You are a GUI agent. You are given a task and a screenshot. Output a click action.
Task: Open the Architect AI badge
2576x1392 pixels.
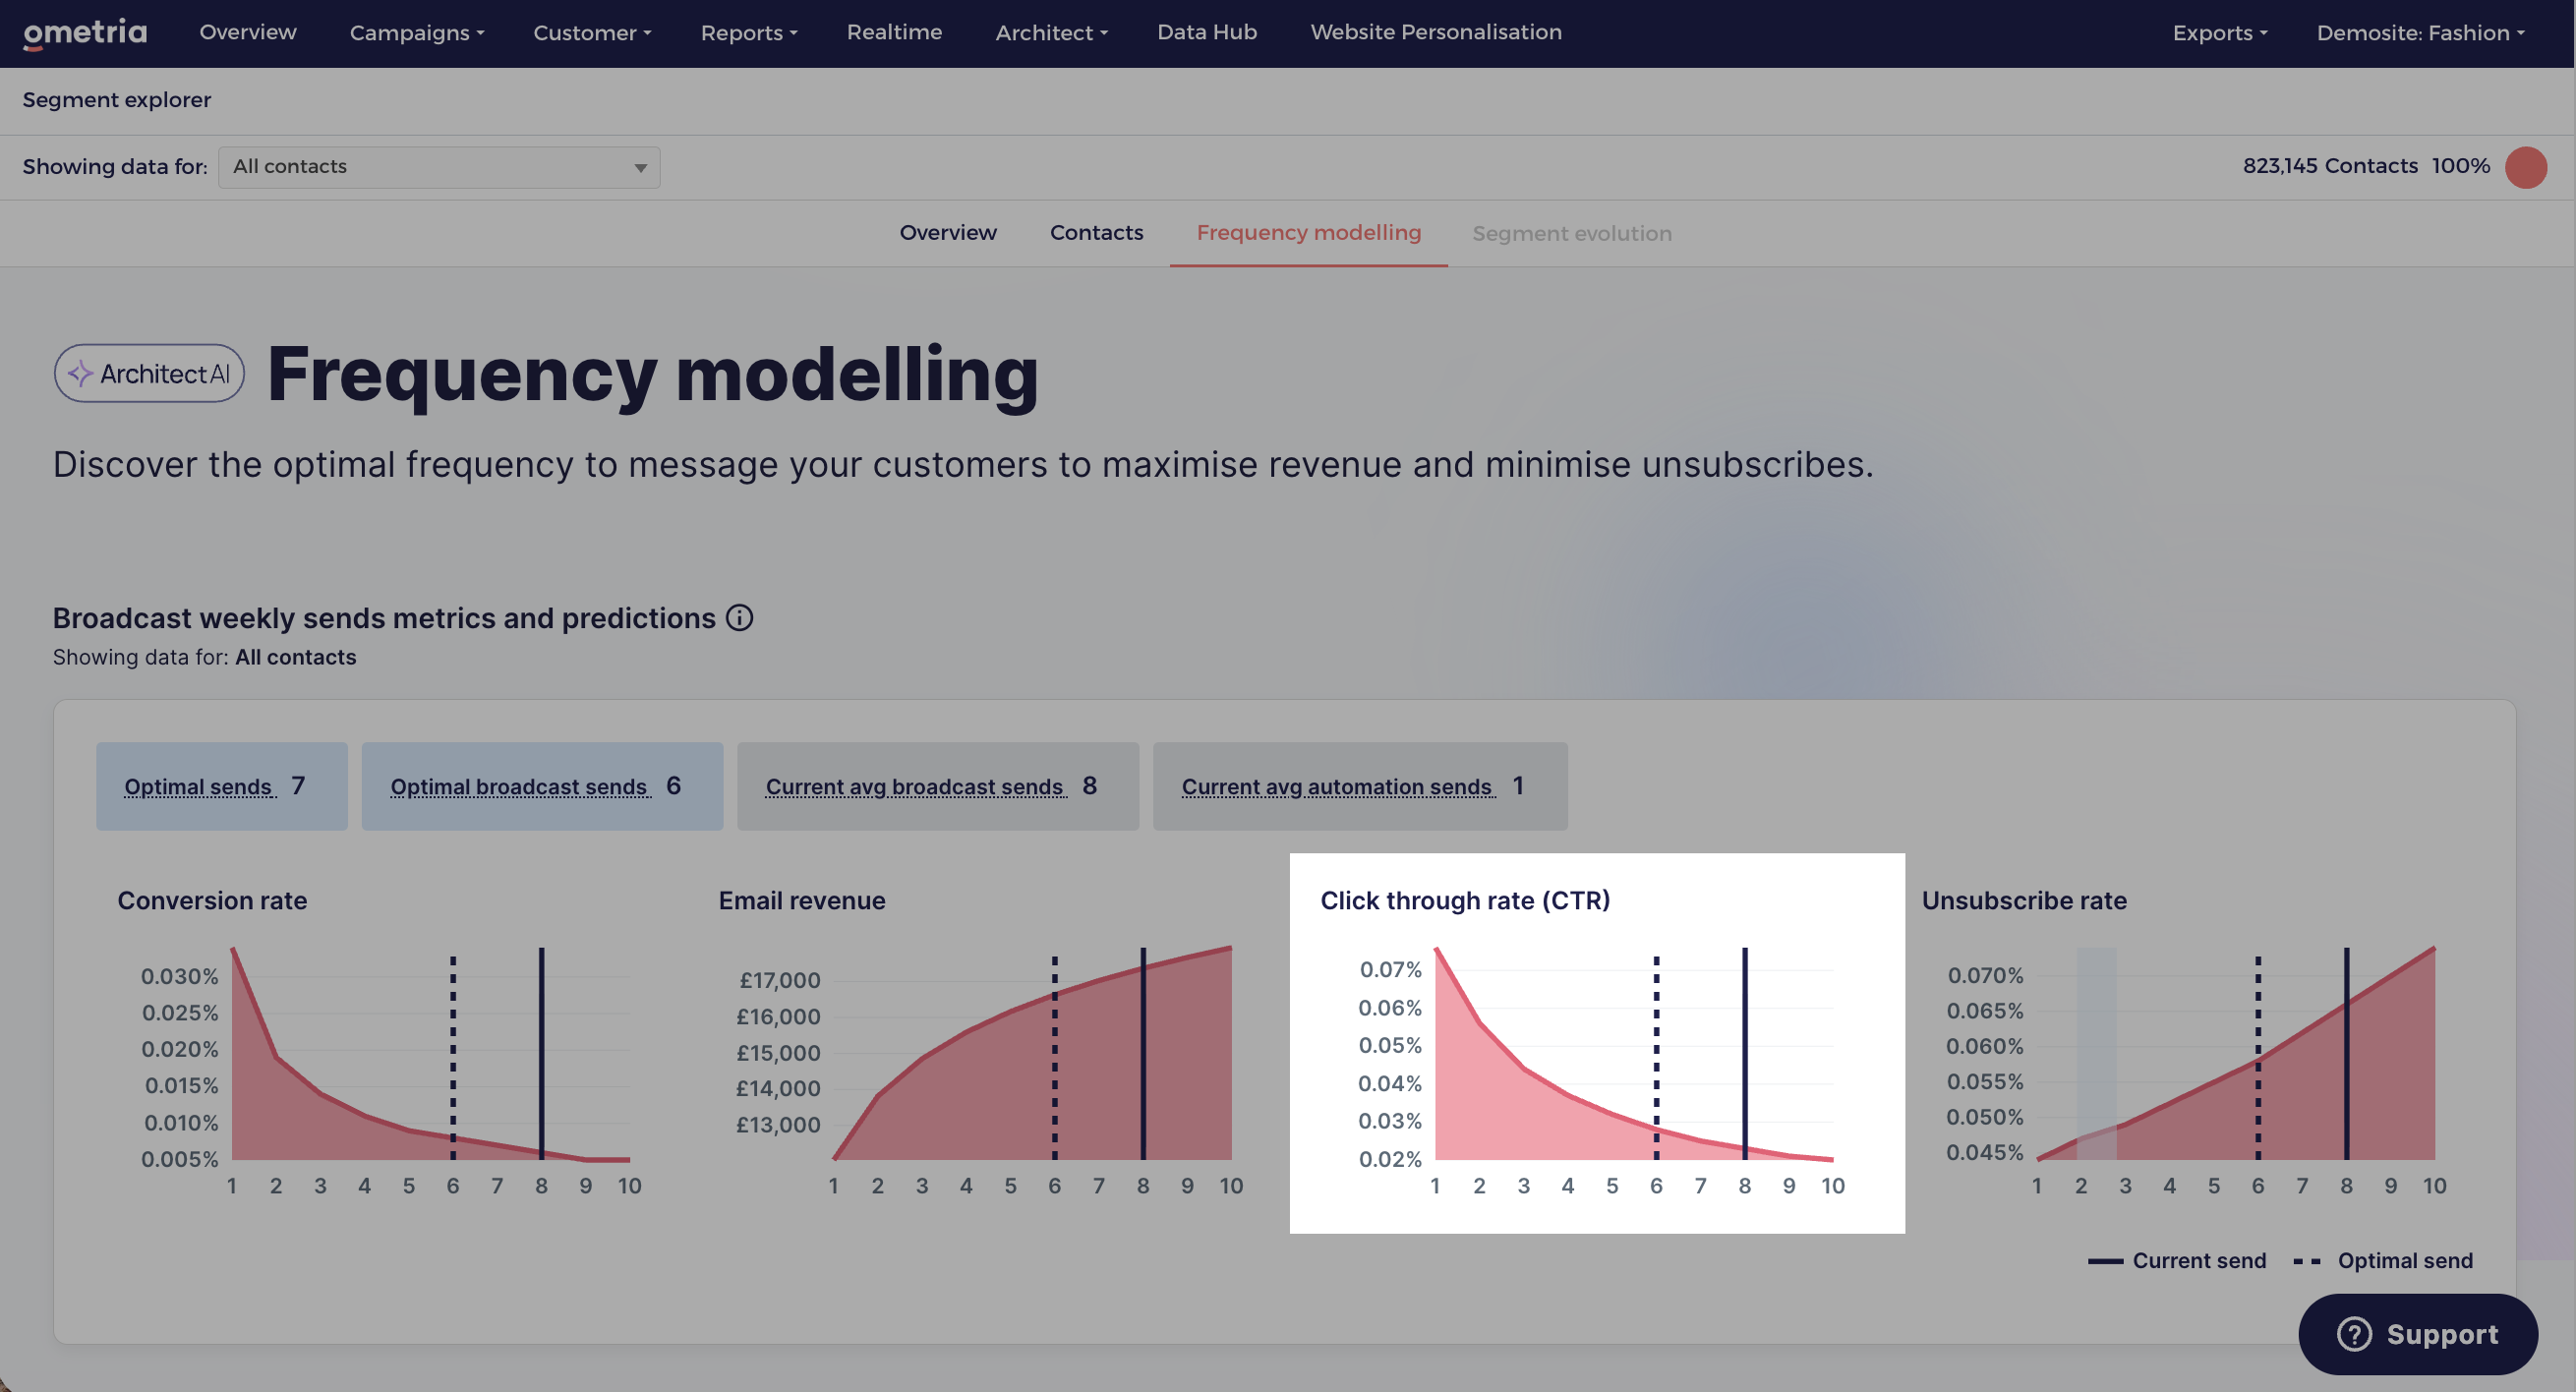click(149, 373)
